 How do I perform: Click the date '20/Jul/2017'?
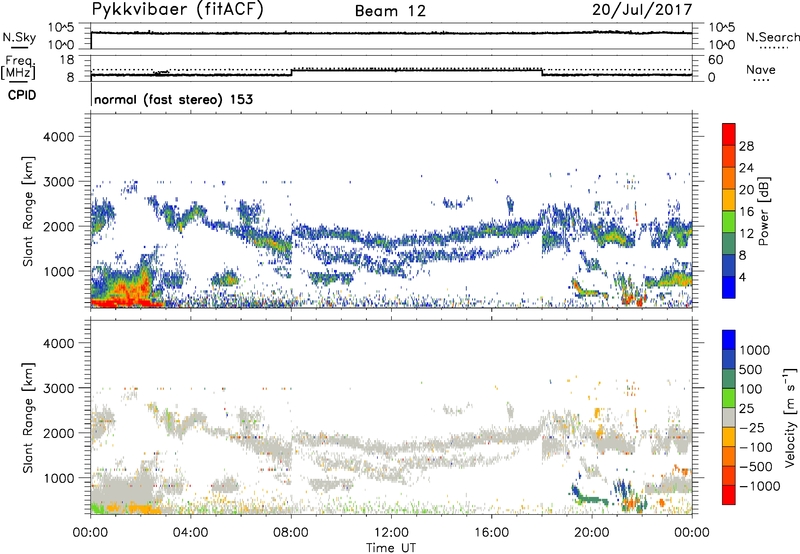point(642,10)
